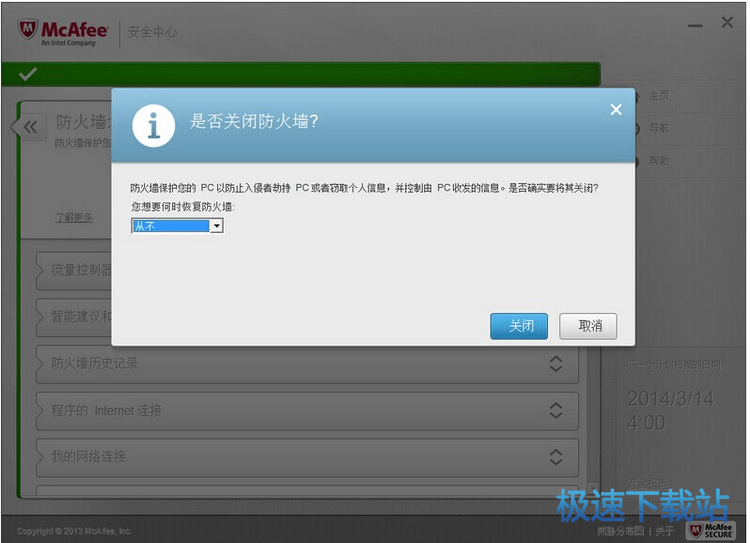Click the scheduled scan date 2014/3/14
Viewport: 750px width, 543px height.
click(670, 399)
